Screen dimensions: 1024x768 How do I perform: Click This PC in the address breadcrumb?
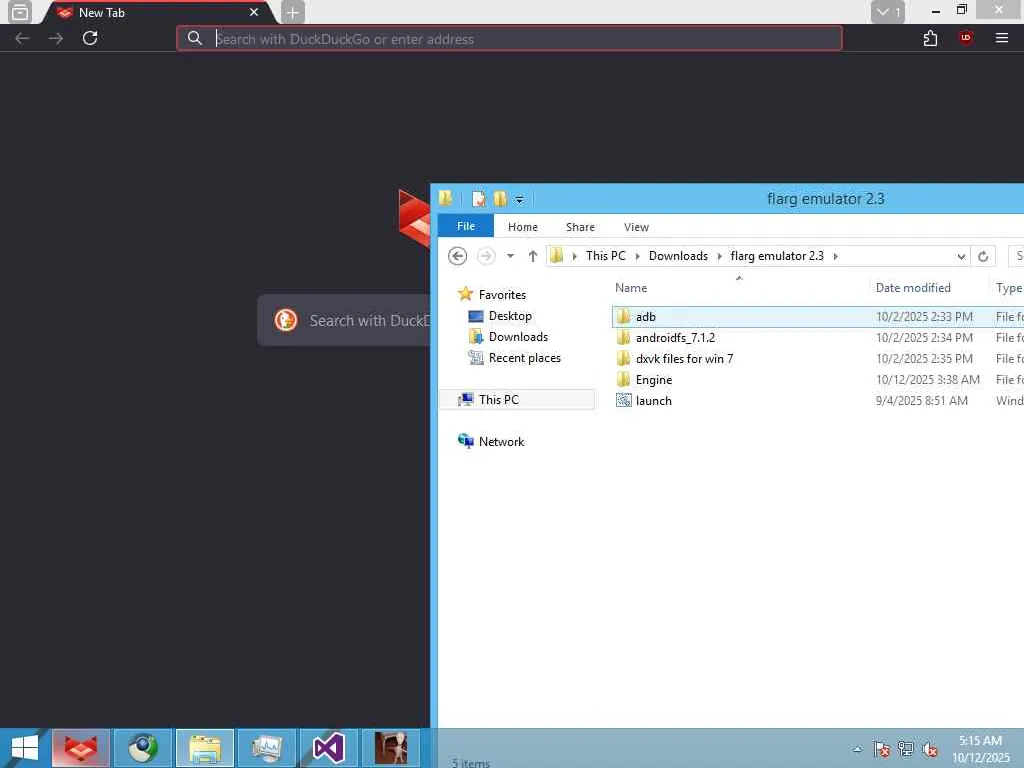[605, 256]
